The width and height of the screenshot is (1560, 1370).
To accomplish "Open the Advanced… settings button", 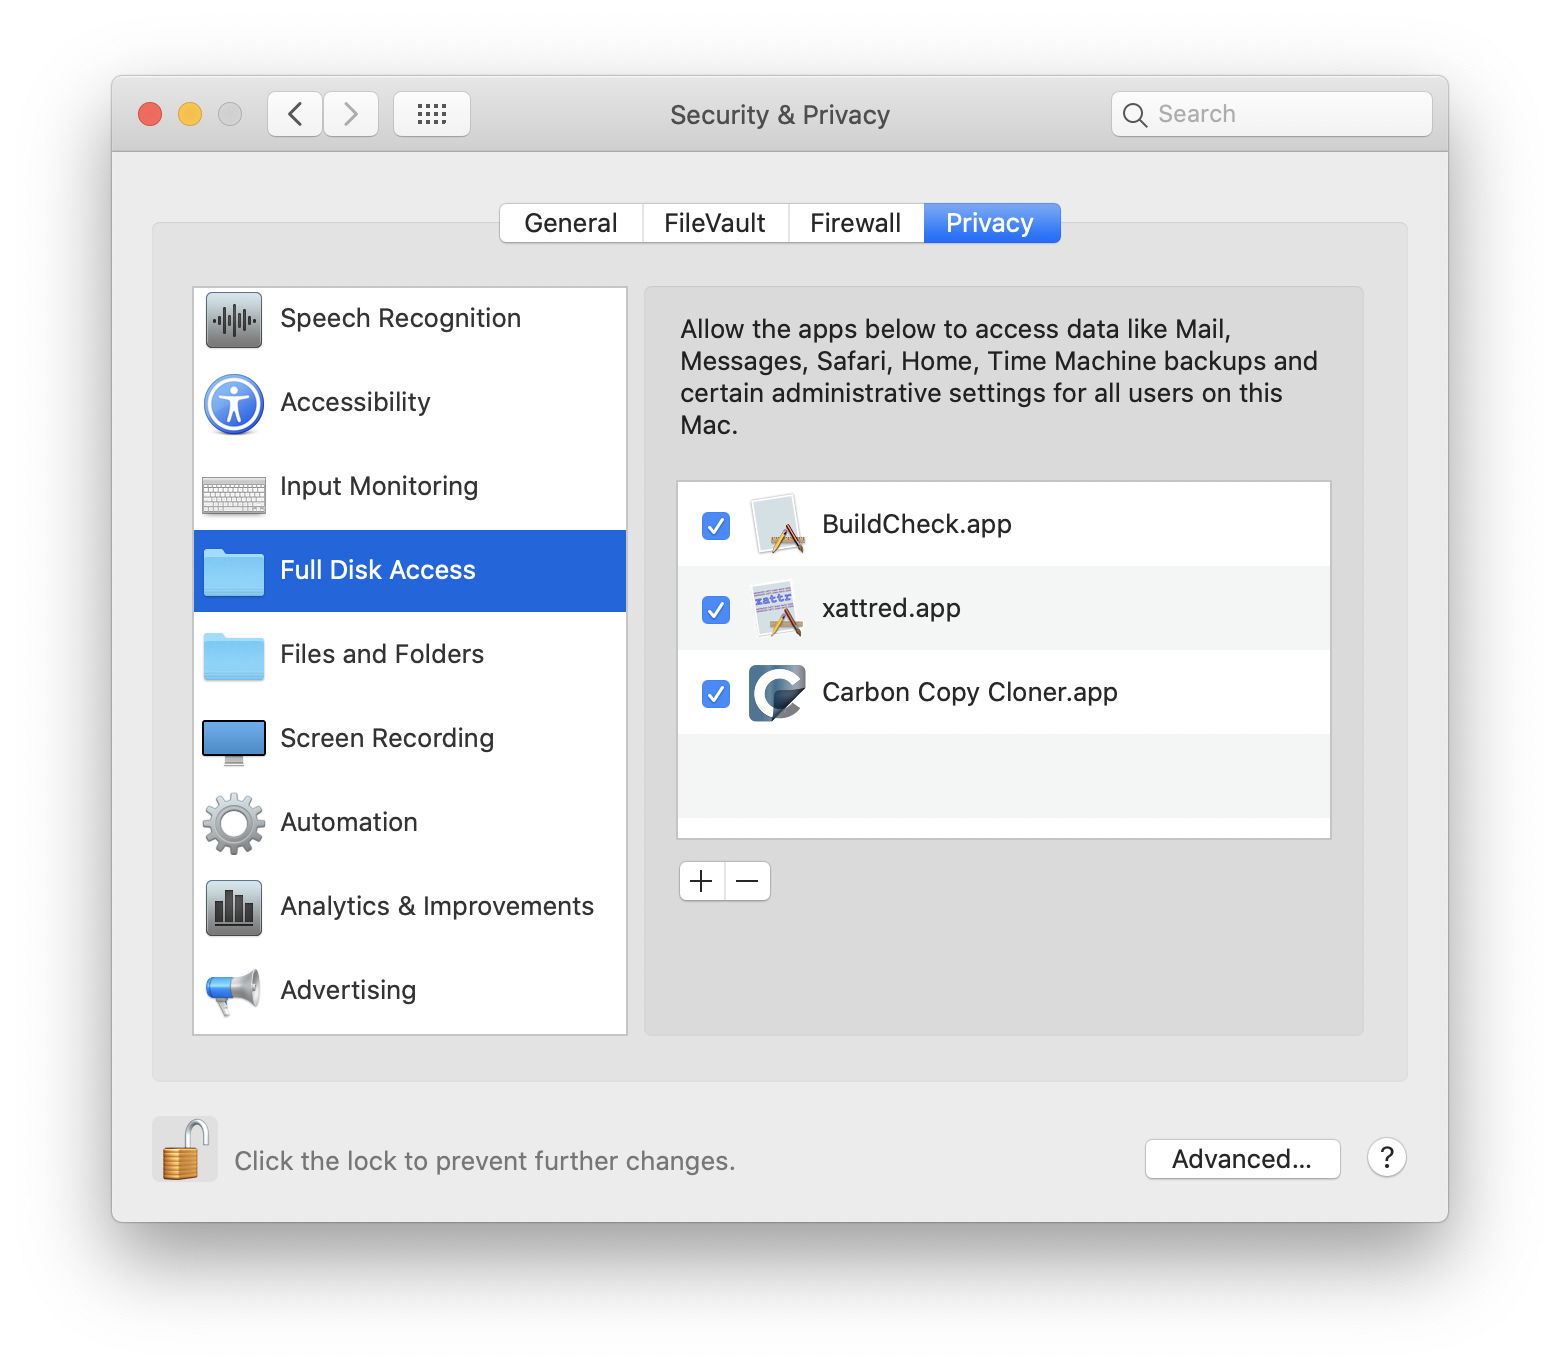I will point(1242,1159).
